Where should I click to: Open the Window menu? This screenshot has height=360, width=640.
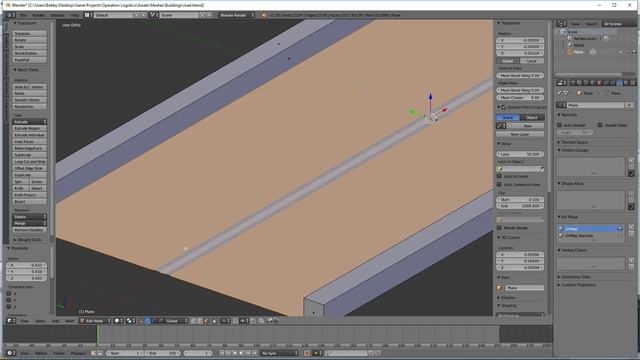[58, 15]
